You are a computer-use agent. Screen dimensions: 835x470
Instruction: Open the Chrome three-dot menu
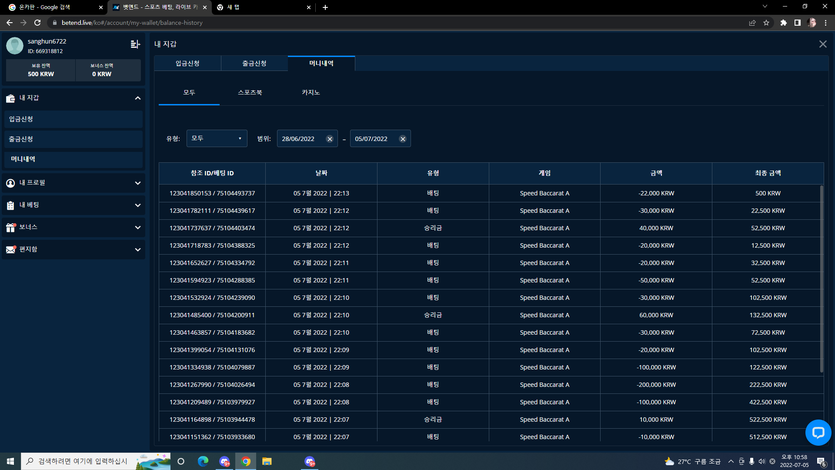coord(826,22)
